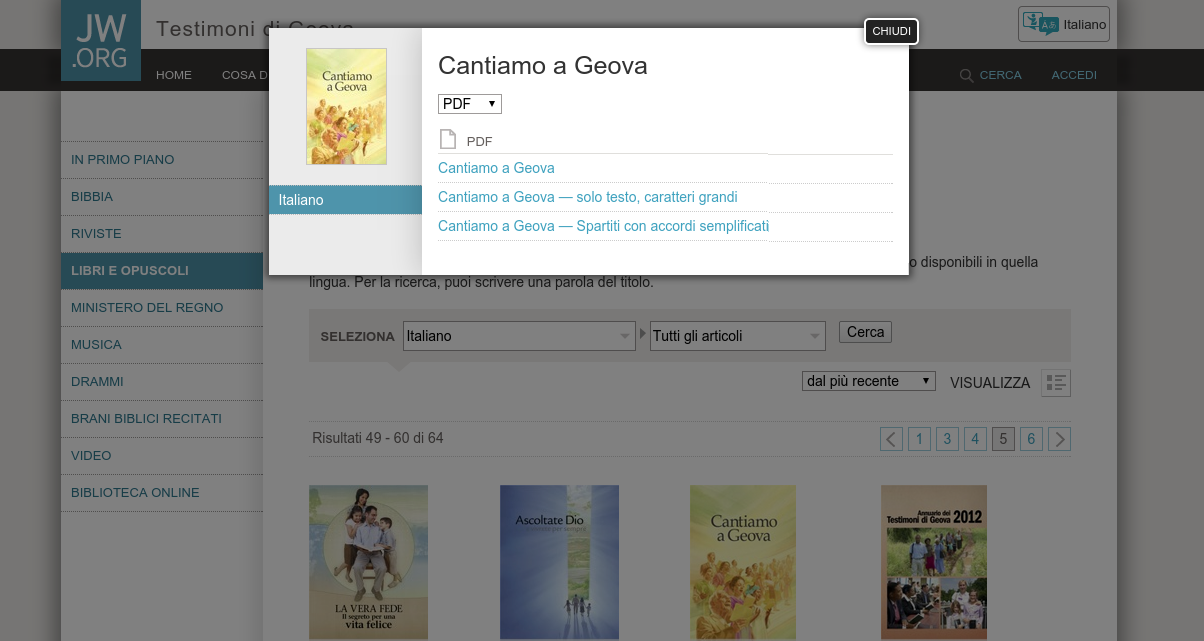Select LIBRI E OPUSCOLI sidebar item
This screenshot has width=1204, height=641.
[162, 270]
